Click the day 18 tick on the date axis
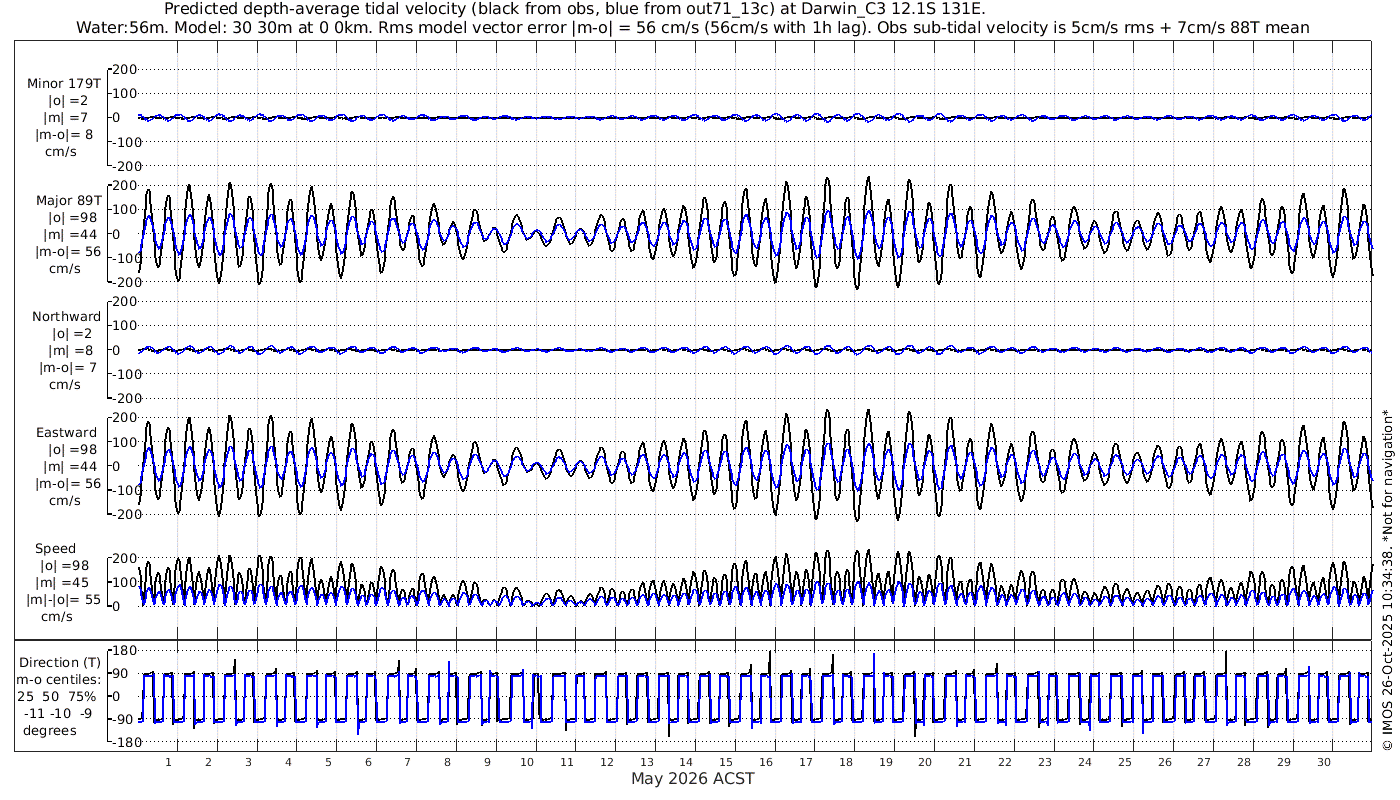Viewport: 1400px width, 800px height. (846, 762)
